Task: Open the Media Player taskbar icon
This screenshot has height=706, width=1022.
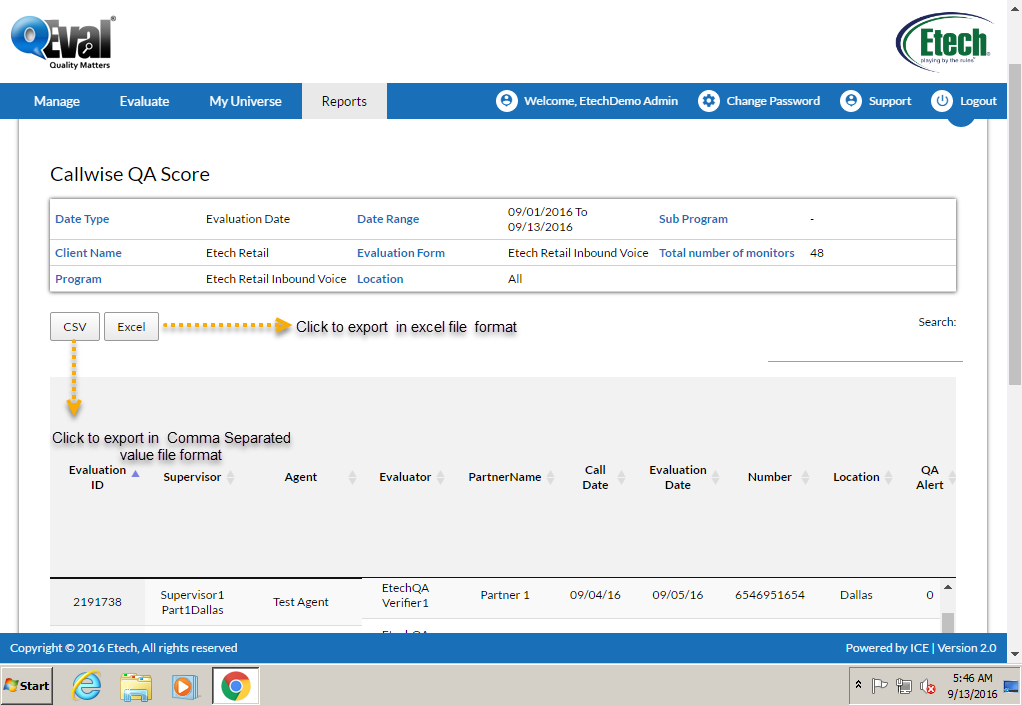Action: (185, 686)
